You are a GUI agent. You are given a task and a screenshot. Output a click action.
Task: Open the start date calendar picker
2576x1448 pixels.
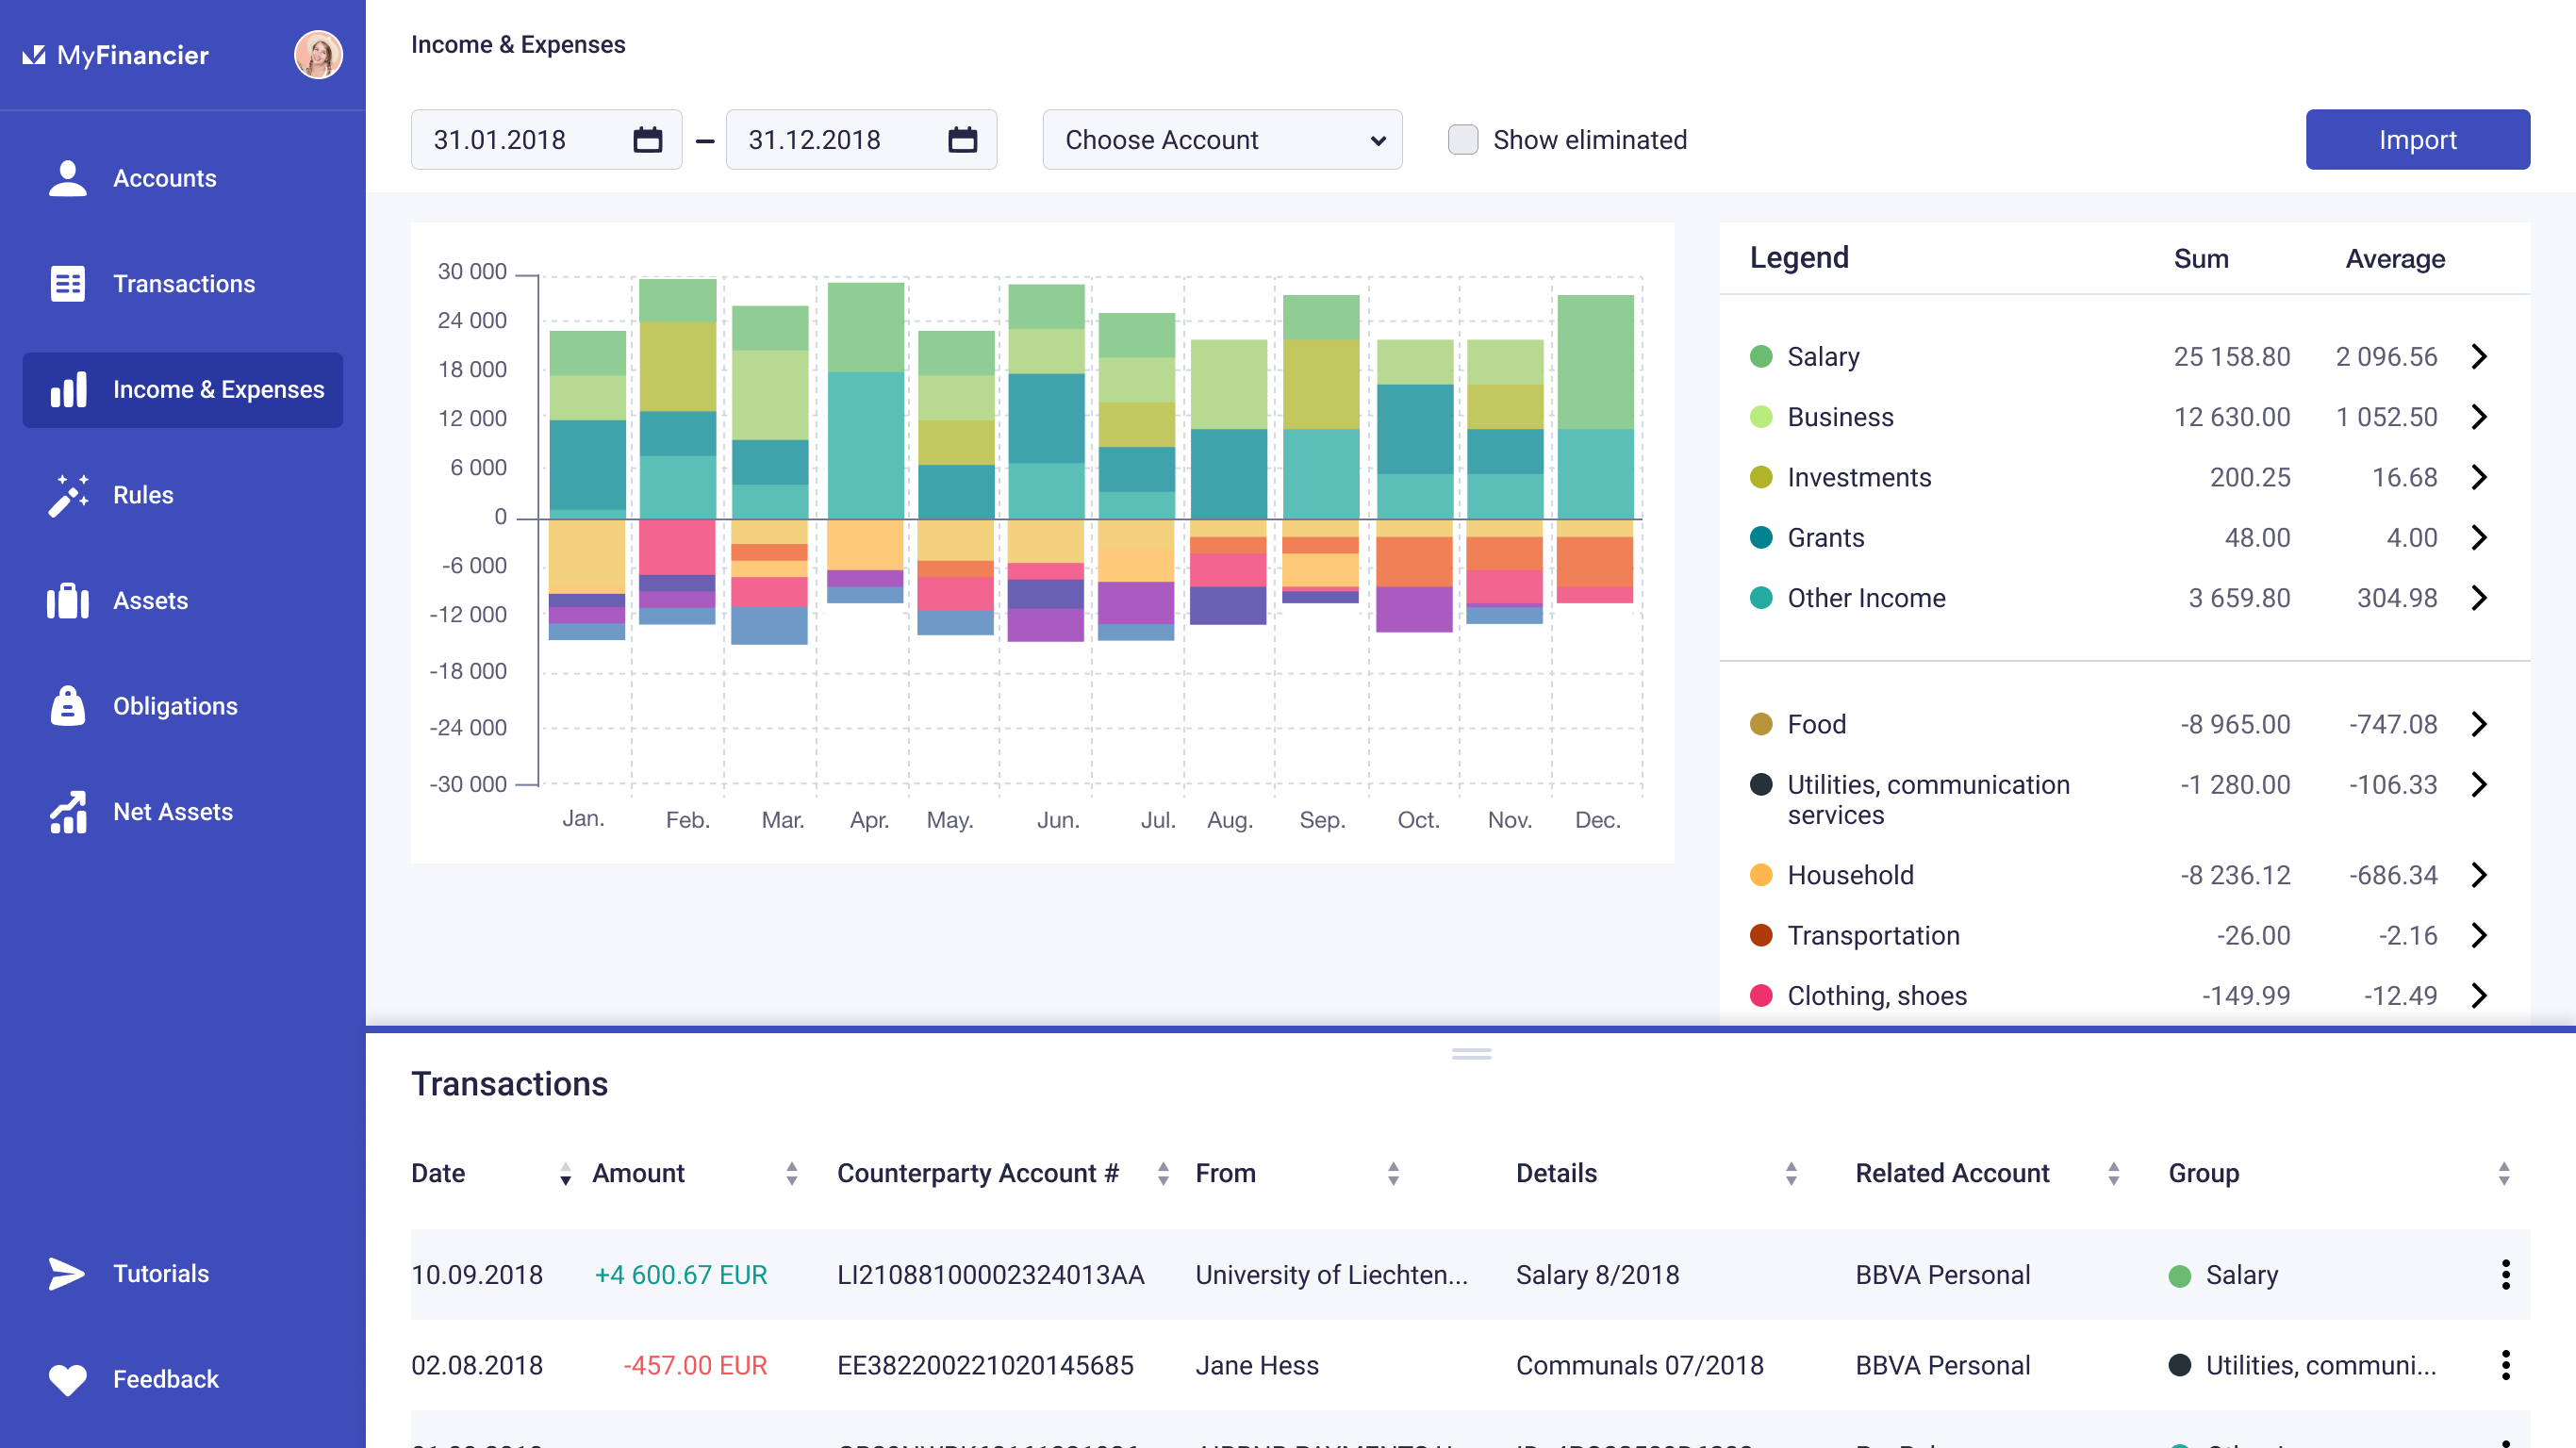pos(647,140)
